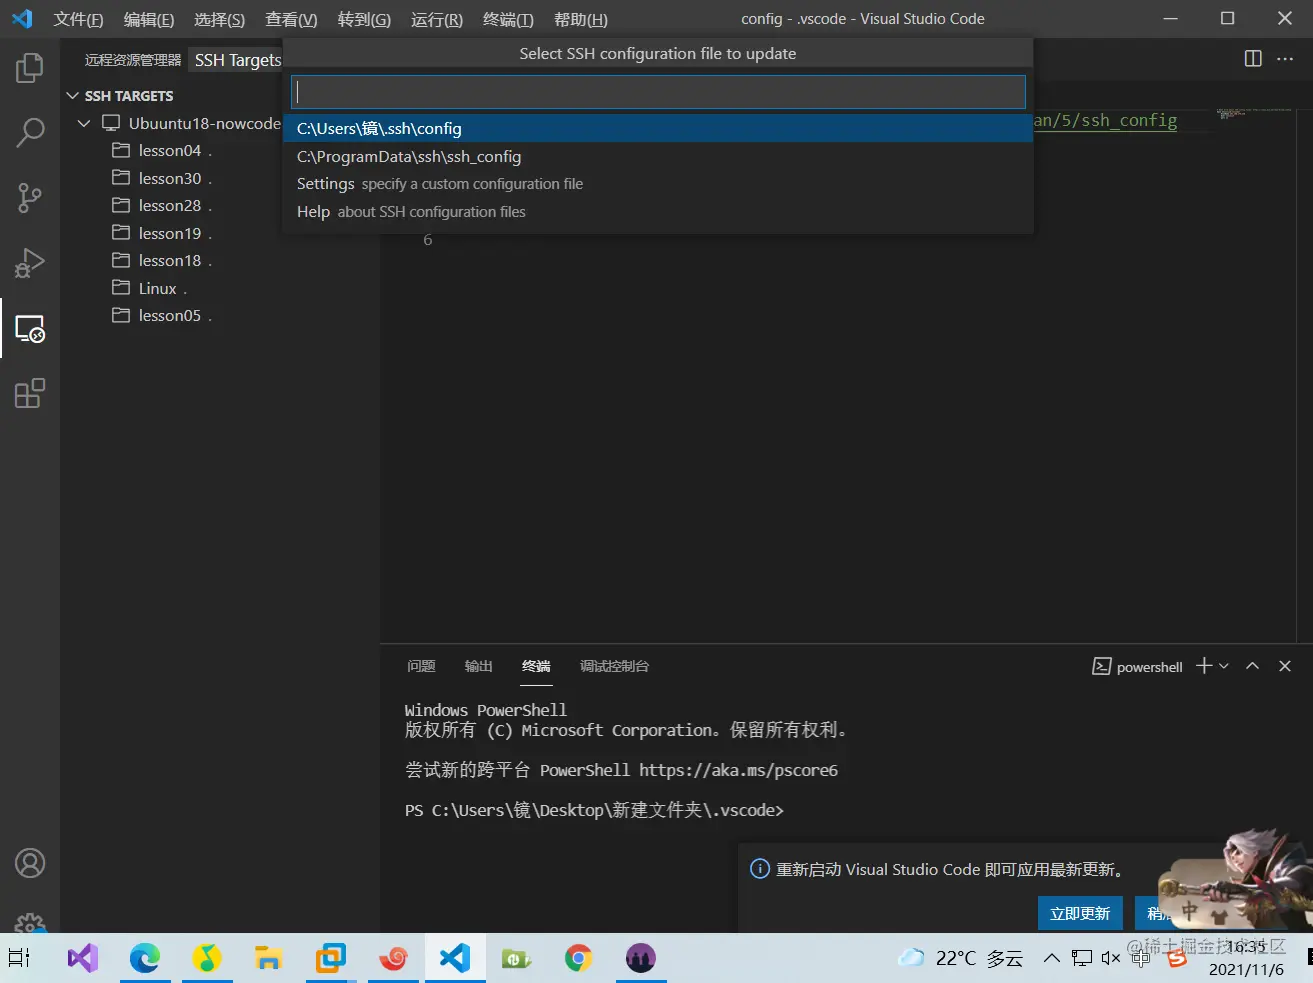Open the 文件(F) menu

[x=79, y=19]
